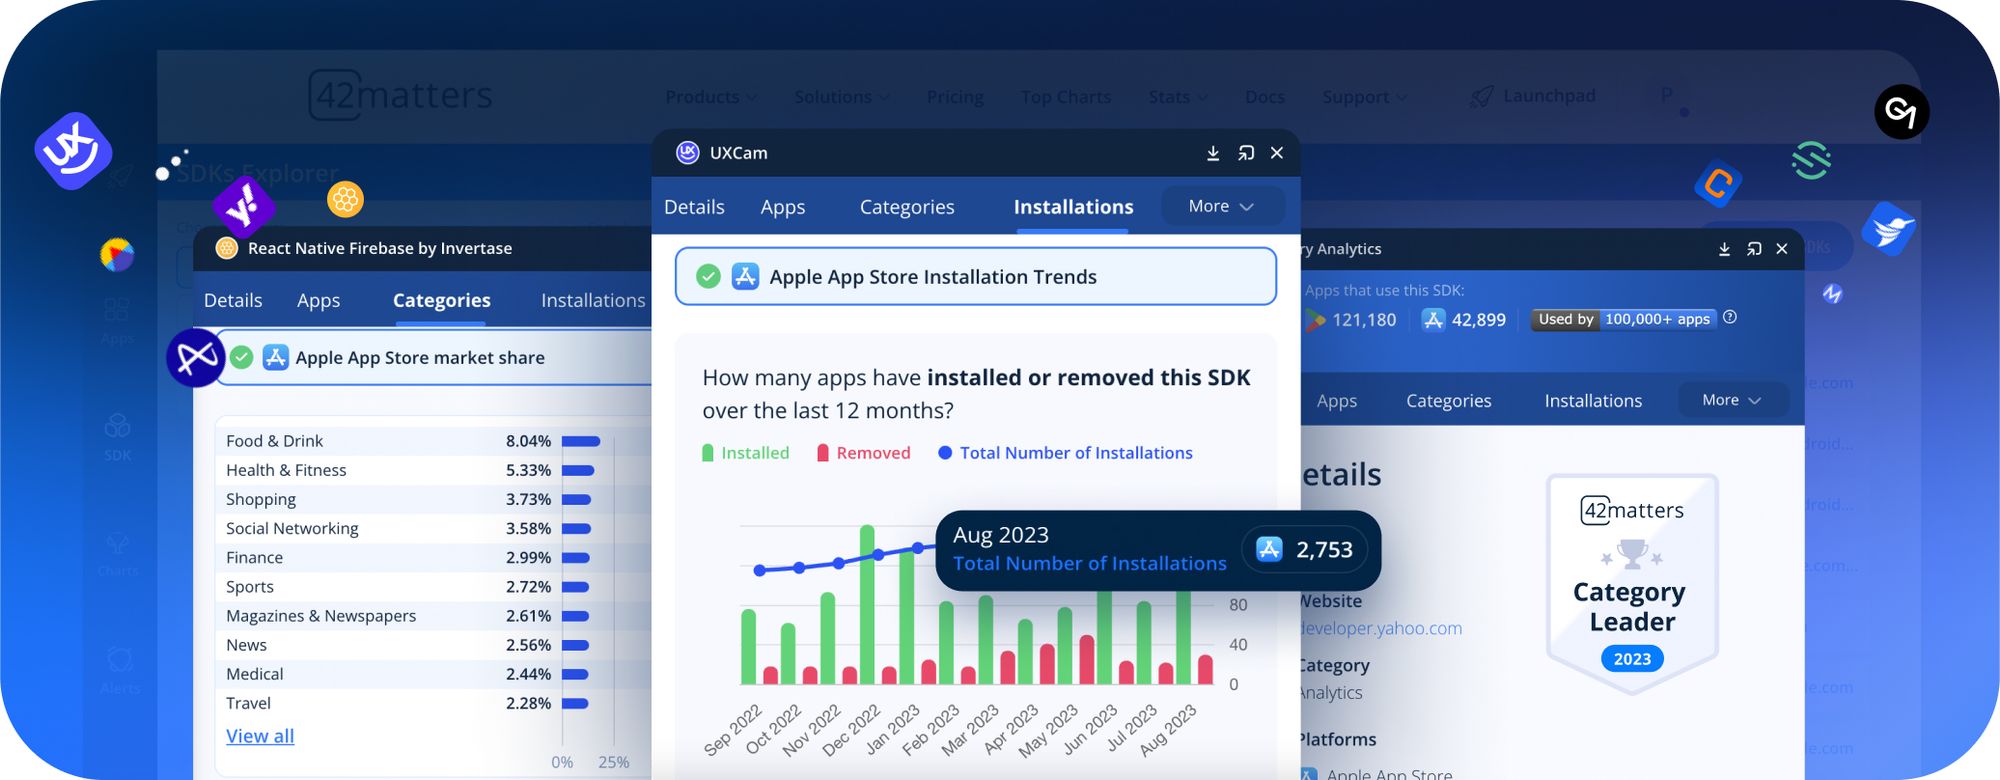Click black circular G logo icon
Image resolution: width=2000 pixels, height=780 pixels.
[x=1901, y=112]
